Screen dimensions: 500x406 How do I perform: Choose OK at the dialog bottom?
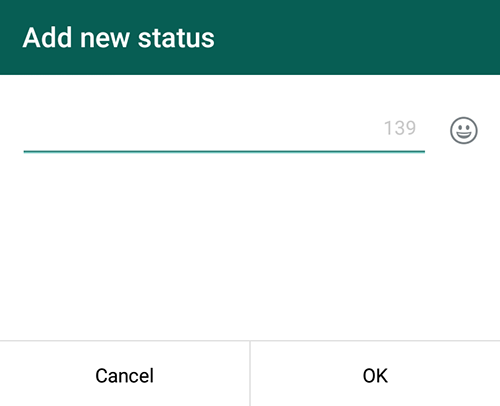[x=375, y=376]
